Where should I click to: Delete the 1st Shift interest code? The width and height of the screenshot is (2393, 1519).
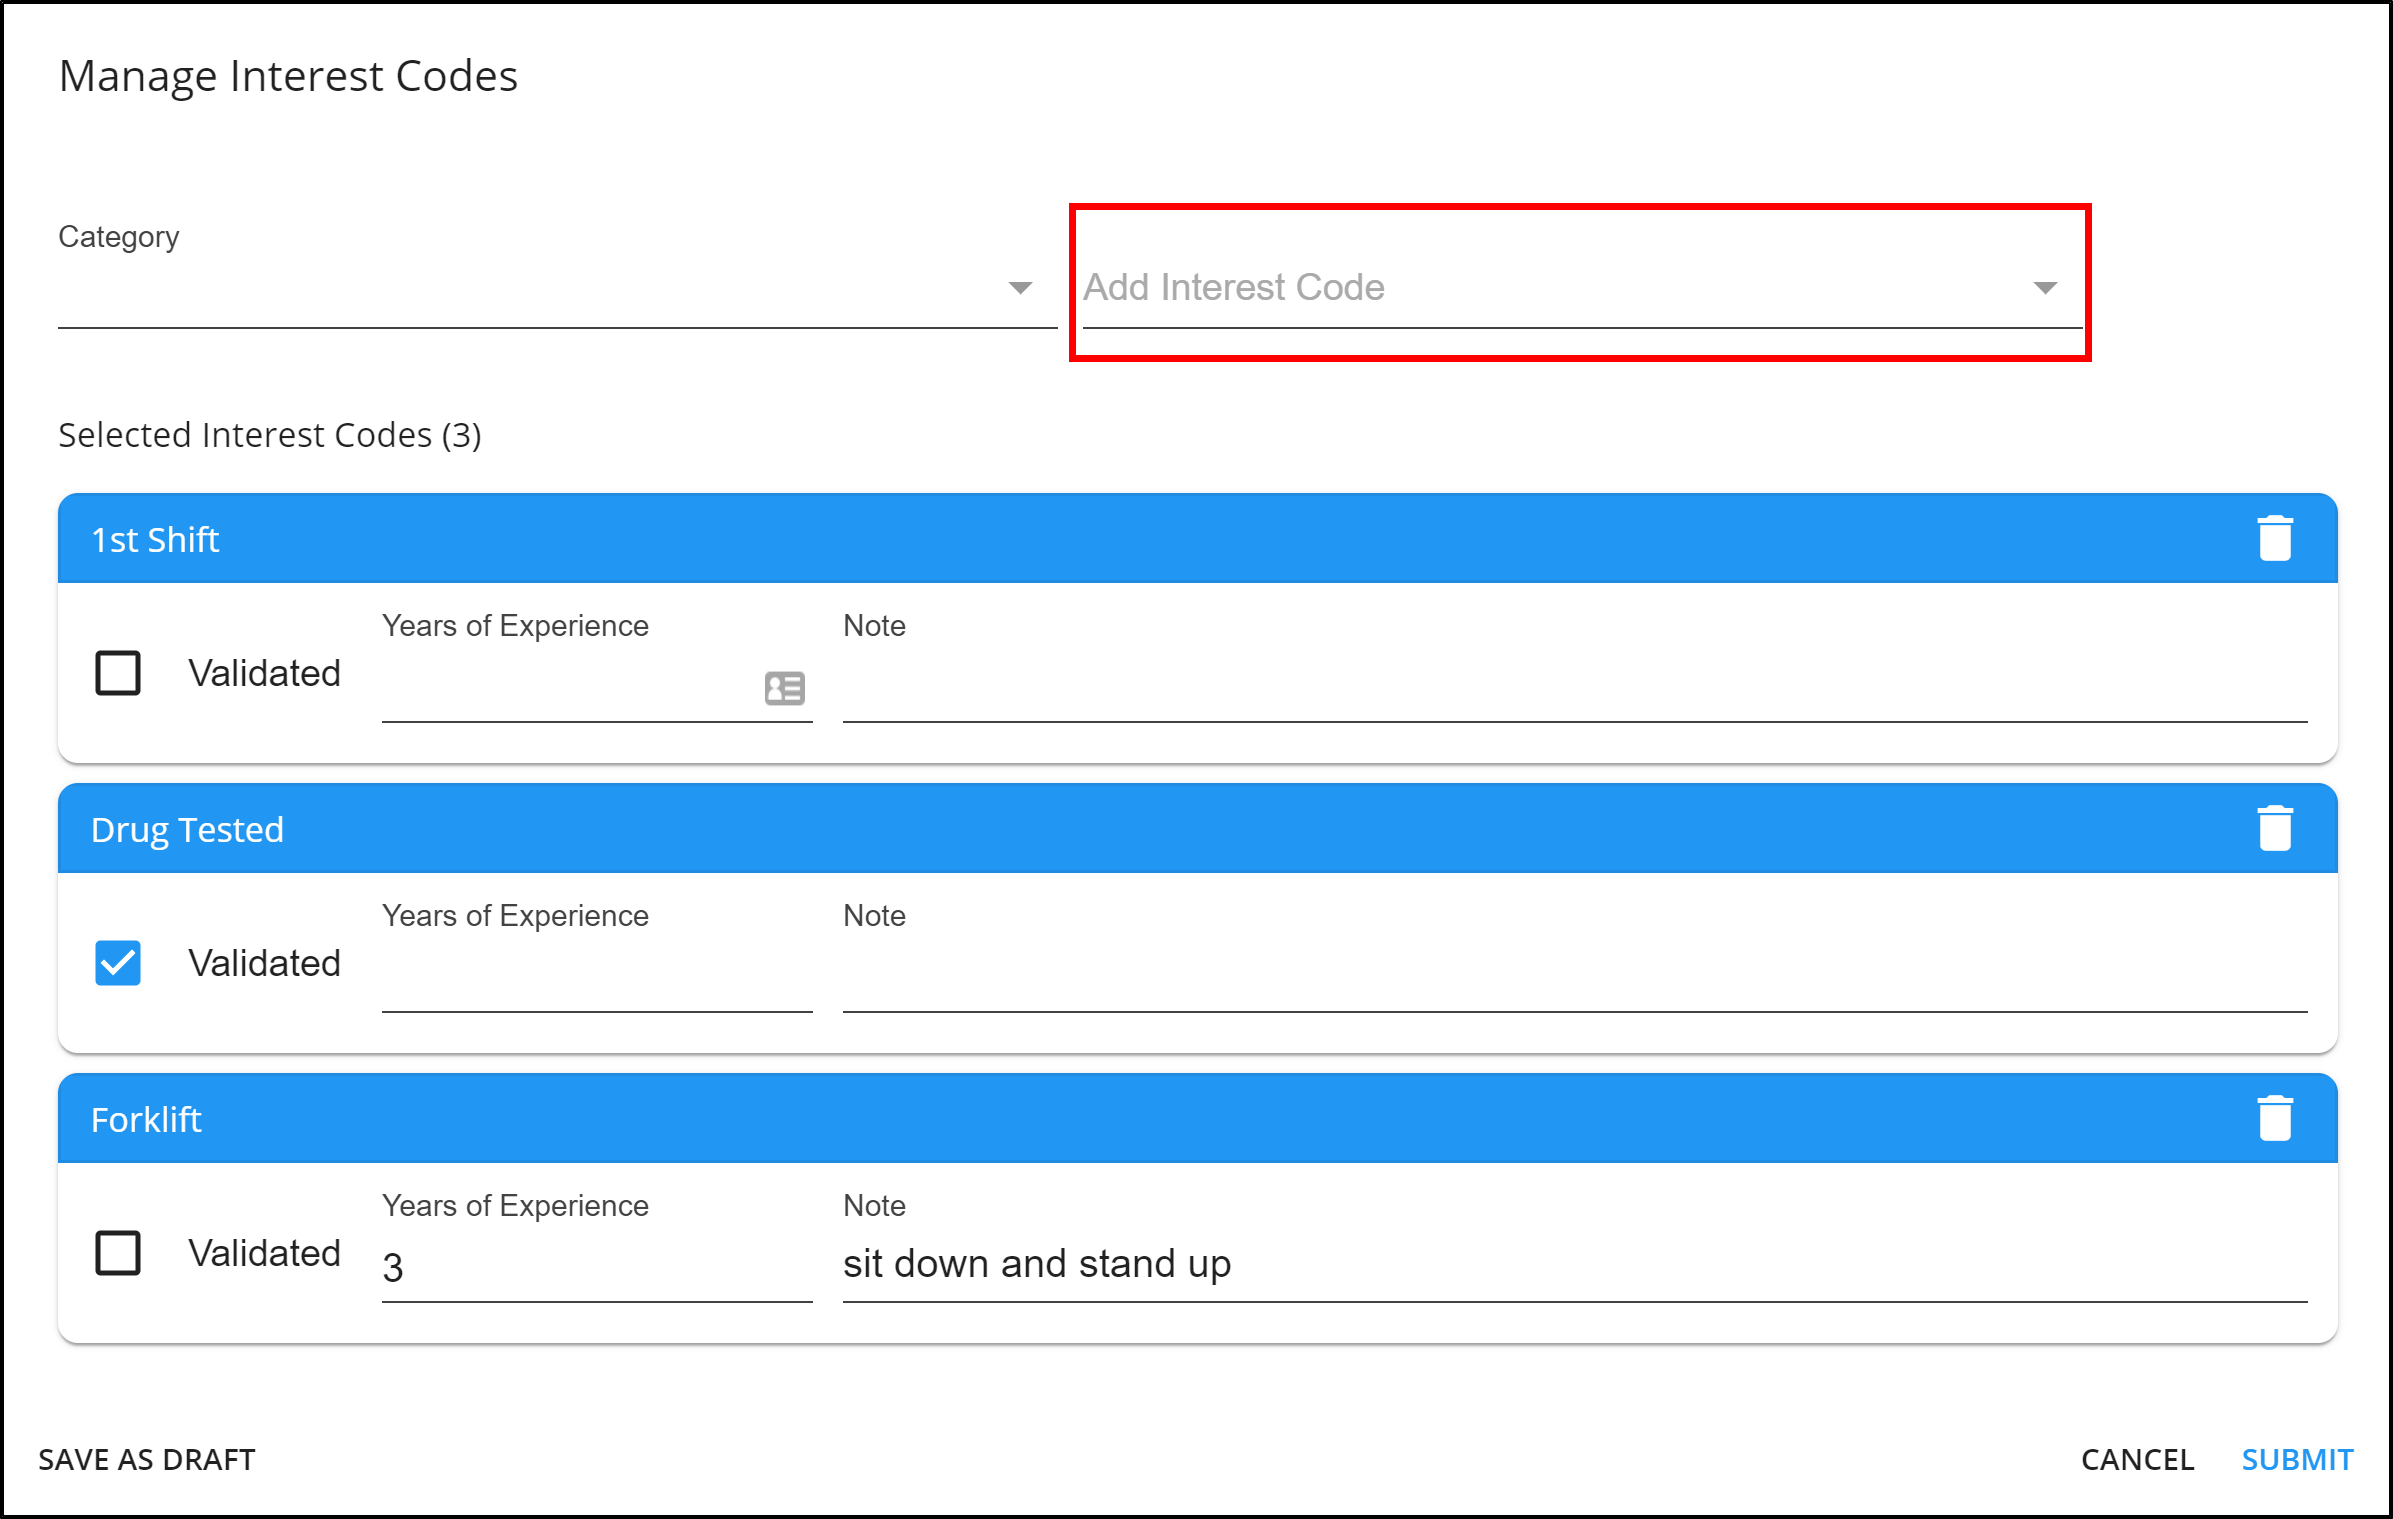point(2274,539)
